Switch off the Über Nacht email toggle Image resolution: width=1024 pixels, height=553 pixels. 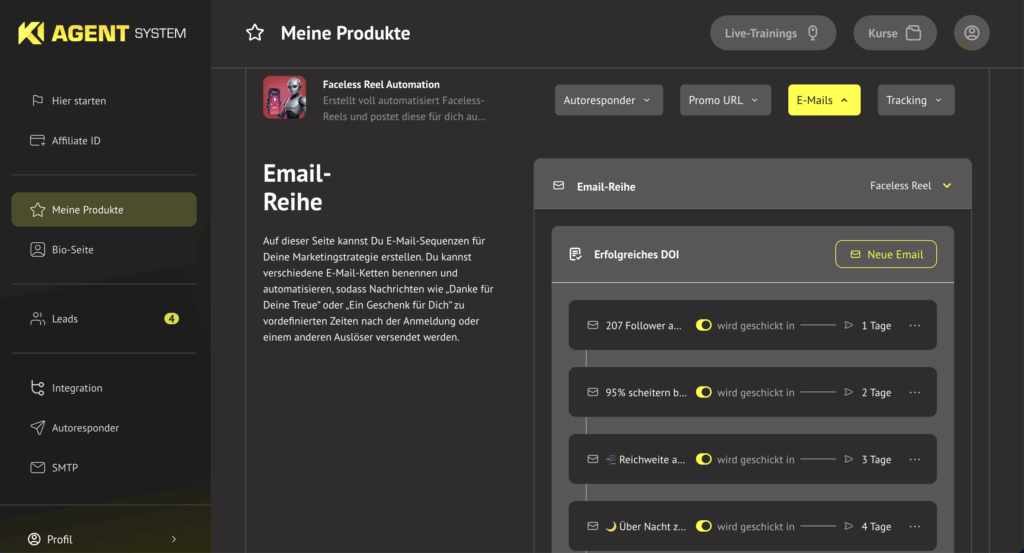coord(703,526)
